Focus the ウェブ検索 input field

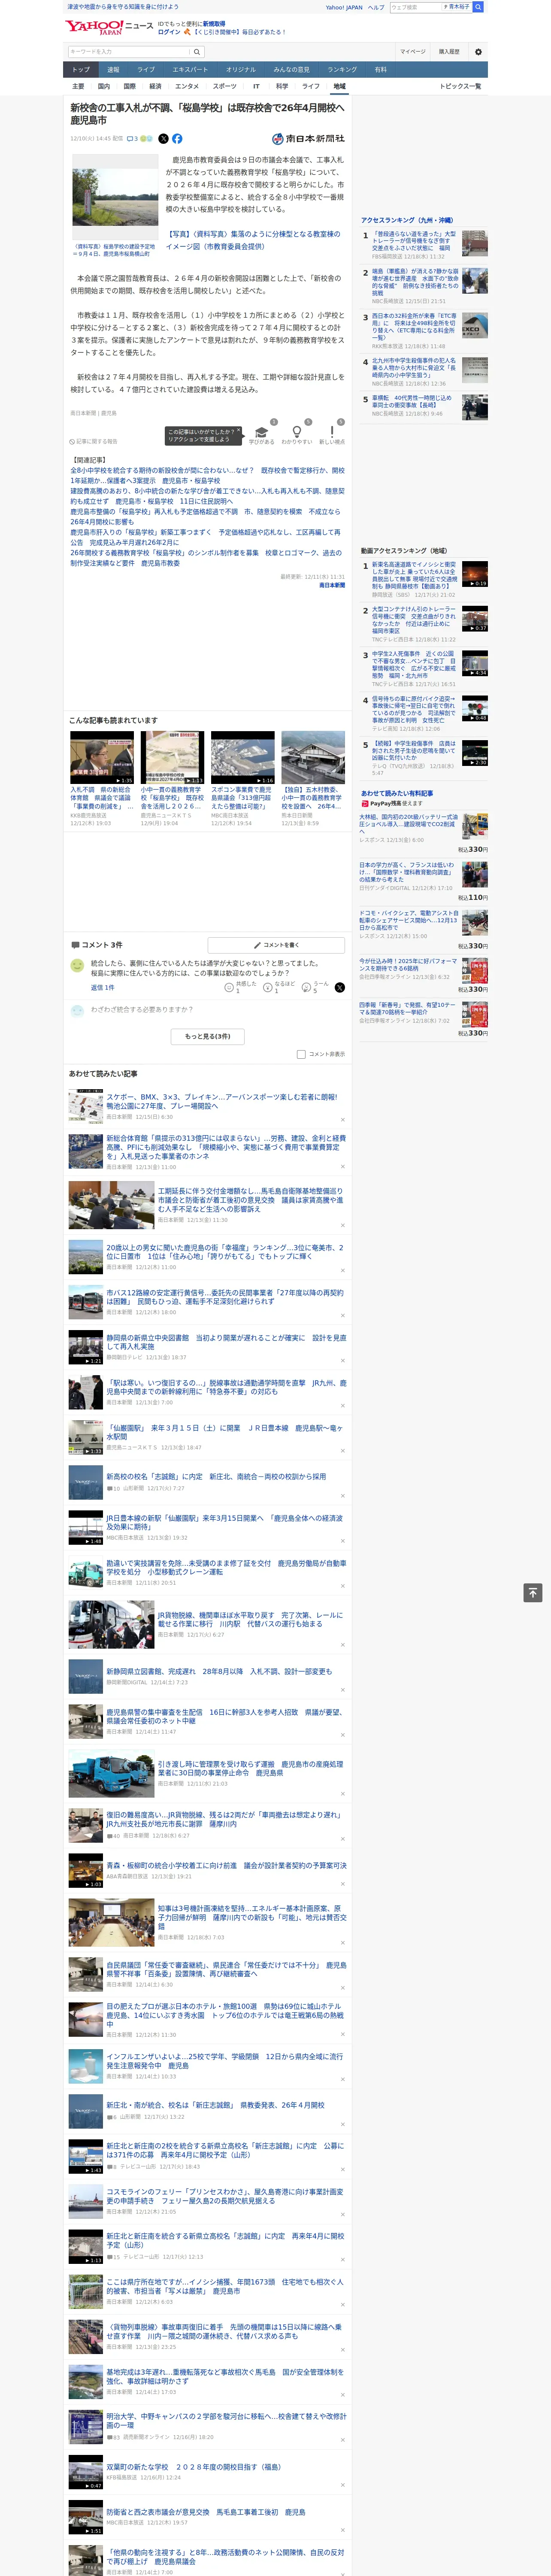415,7
